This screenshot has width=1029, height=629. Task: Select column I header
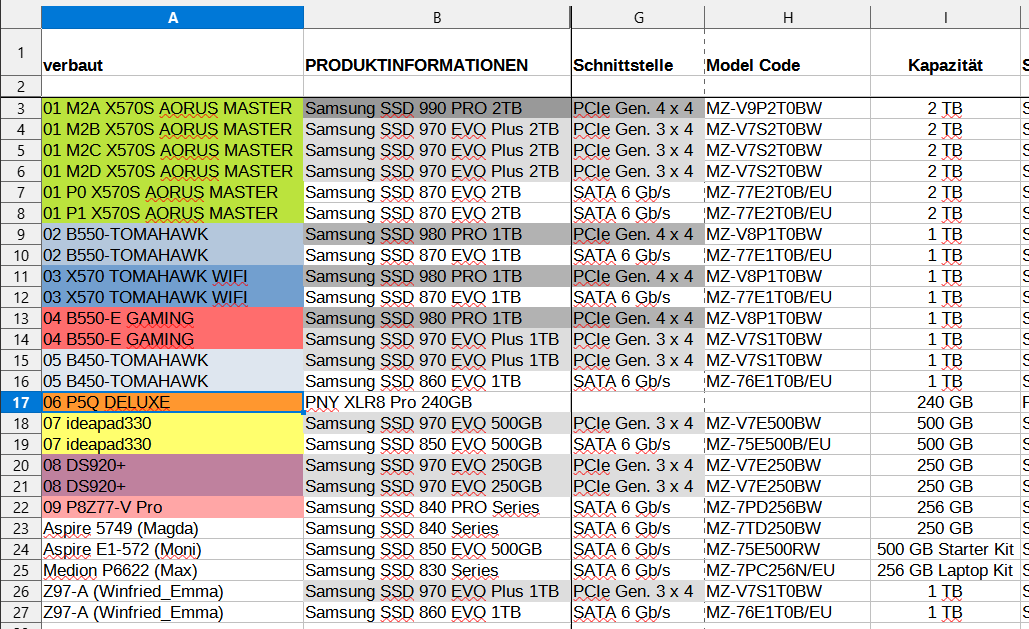tap(945, 18)
